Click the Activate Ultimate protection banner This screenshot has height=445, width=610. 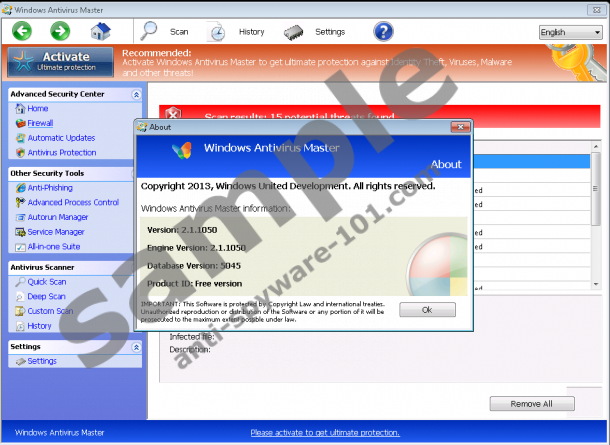tap(60, 62)
